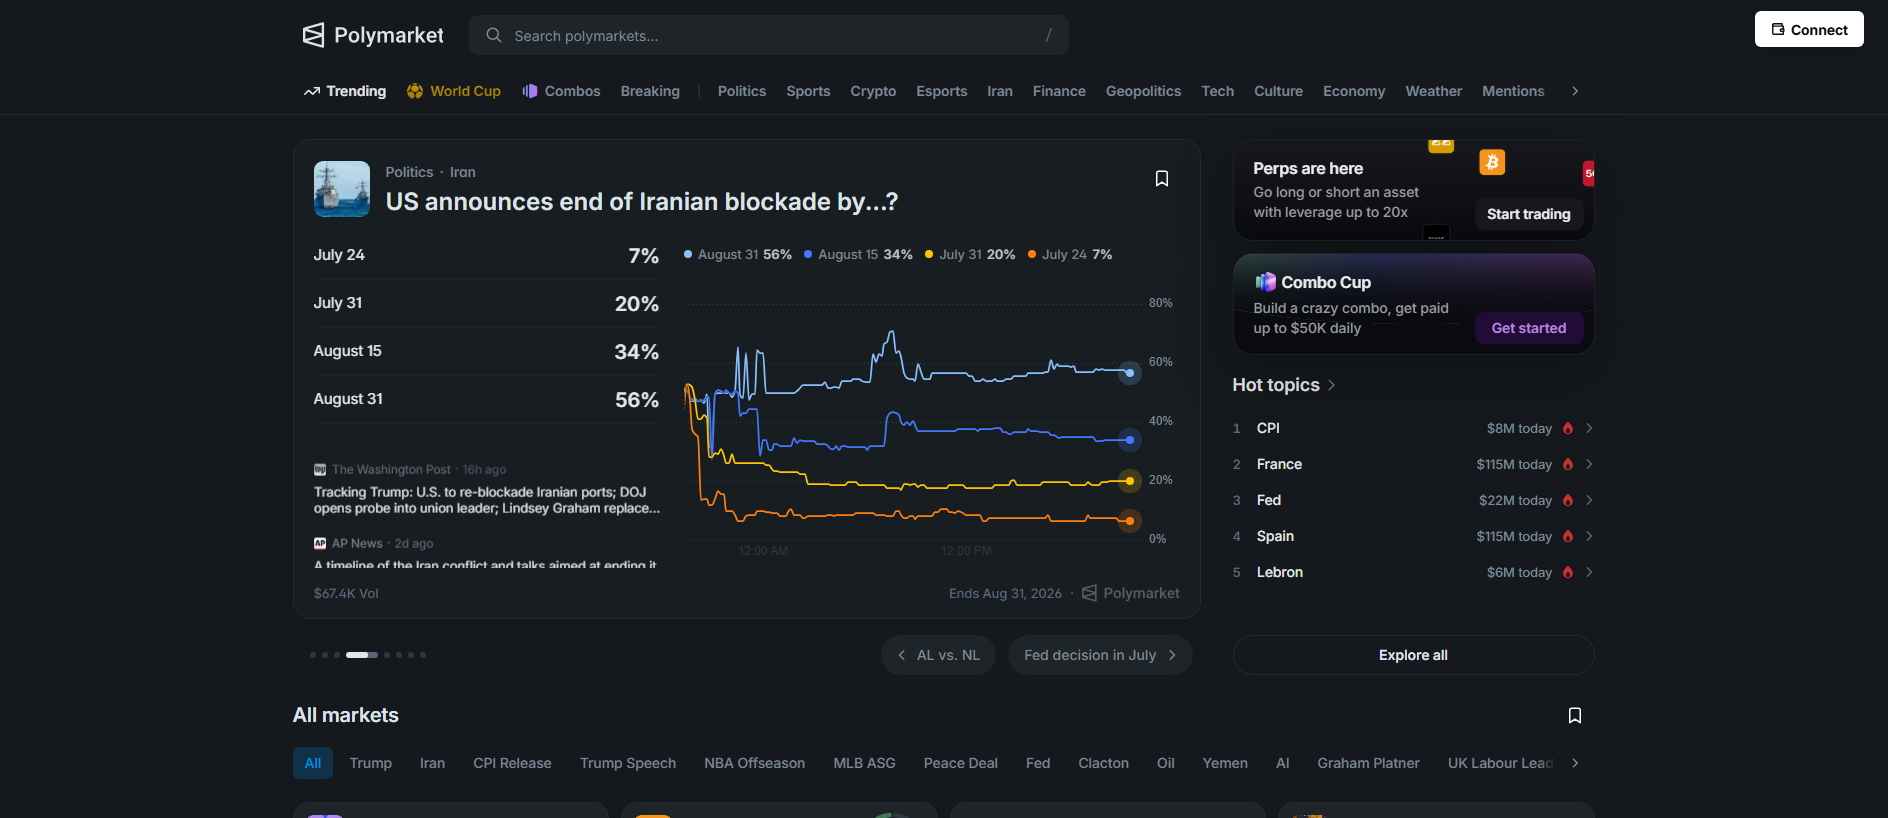Click the August 15 legend entry
Screen dimensions: 1888x818
pyautogui.click(x=858, y=255)
